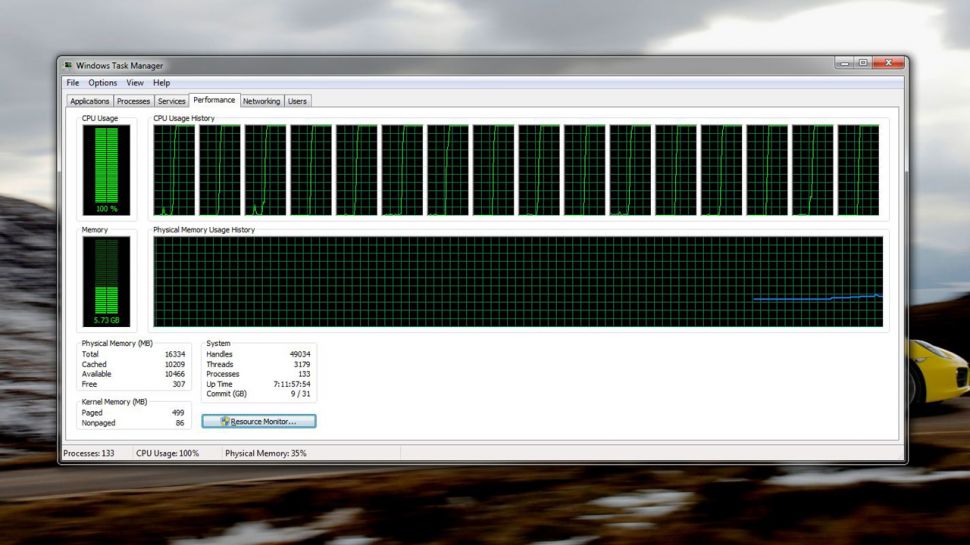970x545 pixels.
Task: Close the Windows Task Manager window
Action: coord(887,63)
